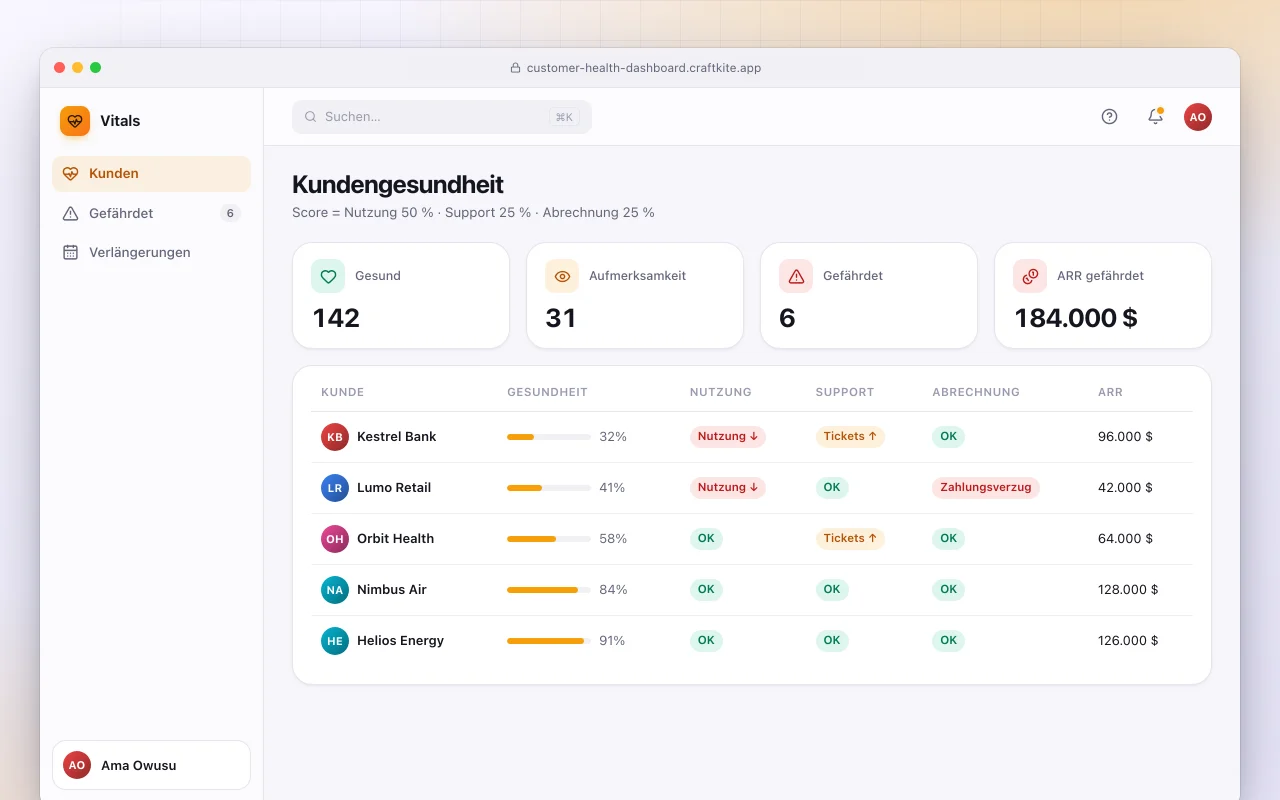1280x800 pixels.
Task: Select the Nimbus Air name
Action: tap(392, 590)
